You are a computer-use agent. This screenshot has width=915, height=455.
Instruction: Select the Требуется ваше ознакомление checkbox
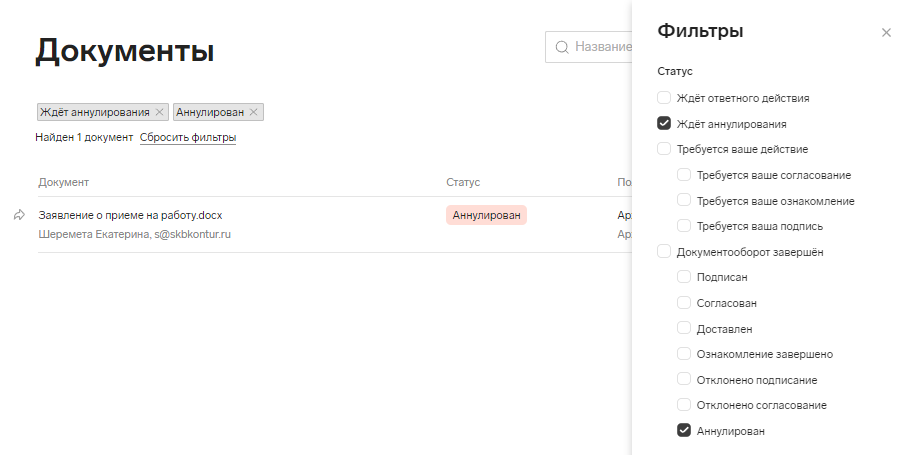pos(684,201)
